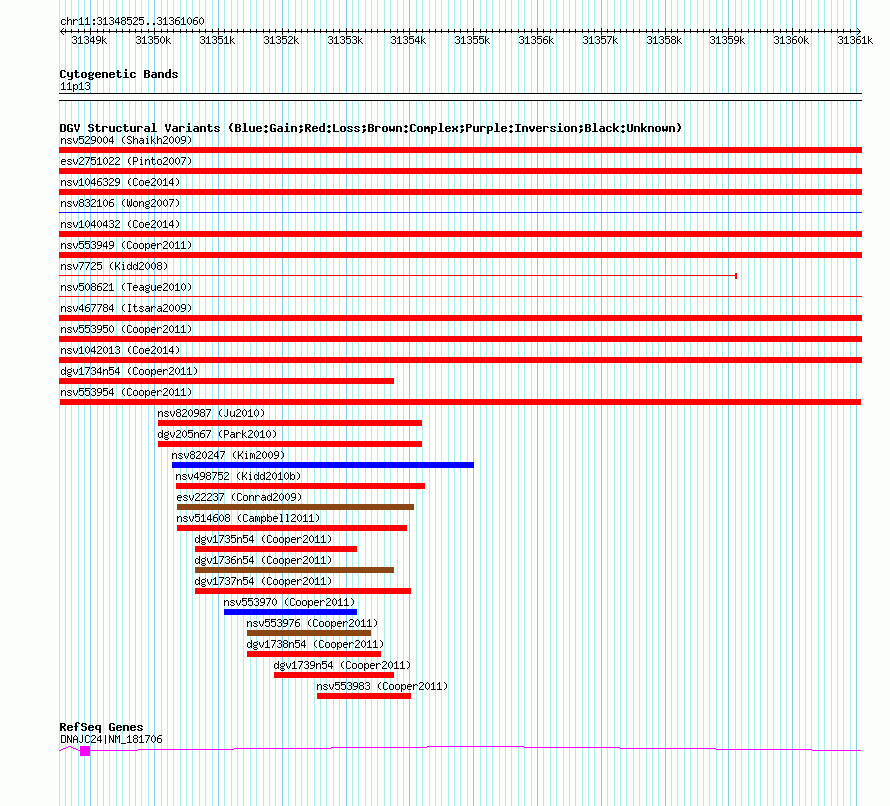Click the 31349k ruler tick label
Viewport: 890px width, 806px height.
point(89,40)
